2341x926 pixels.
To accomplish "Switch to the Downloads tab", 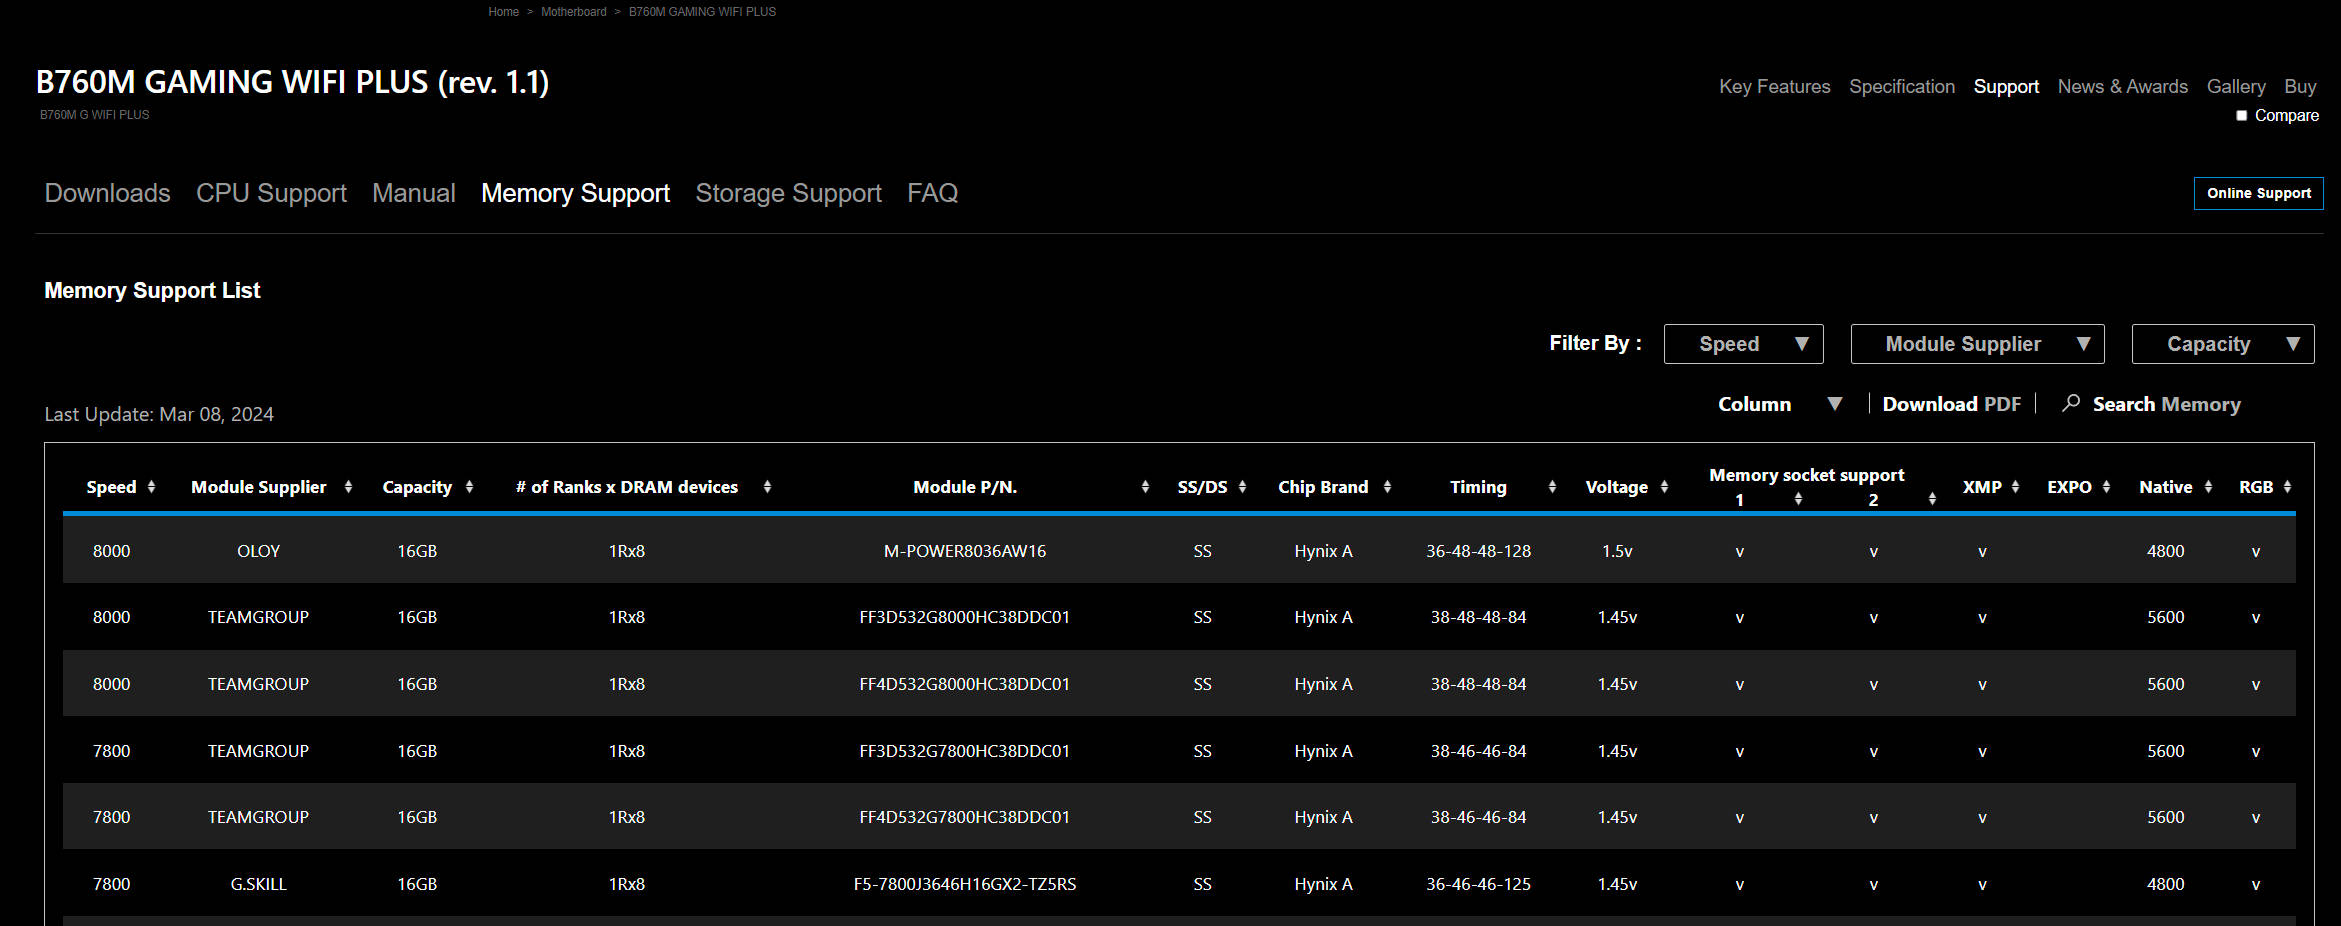I will [x=108, y=193].
